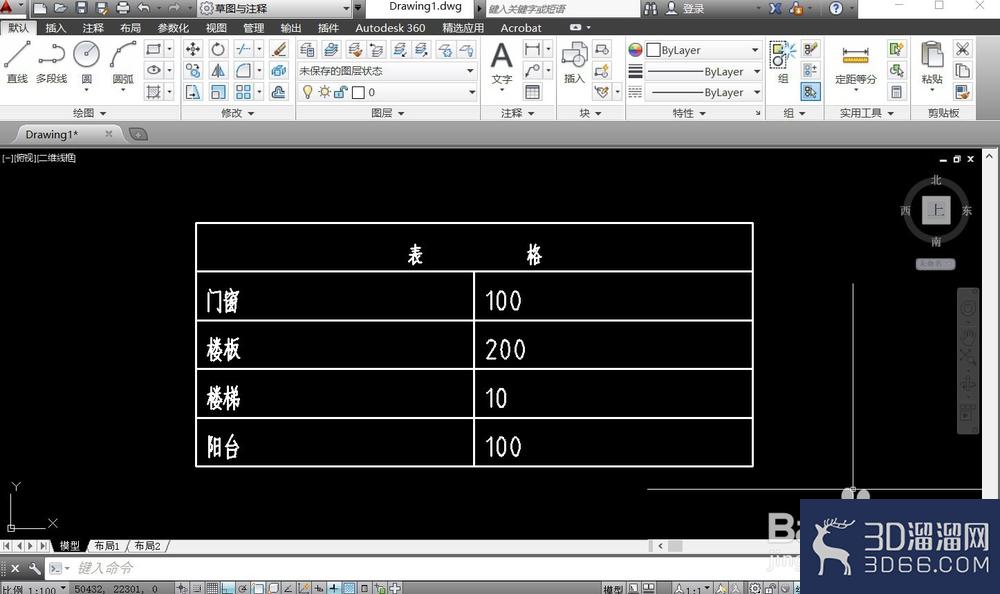
Task: Open the layer state dropdown 未保存的图层状态
Action: (x=387, y=71)
